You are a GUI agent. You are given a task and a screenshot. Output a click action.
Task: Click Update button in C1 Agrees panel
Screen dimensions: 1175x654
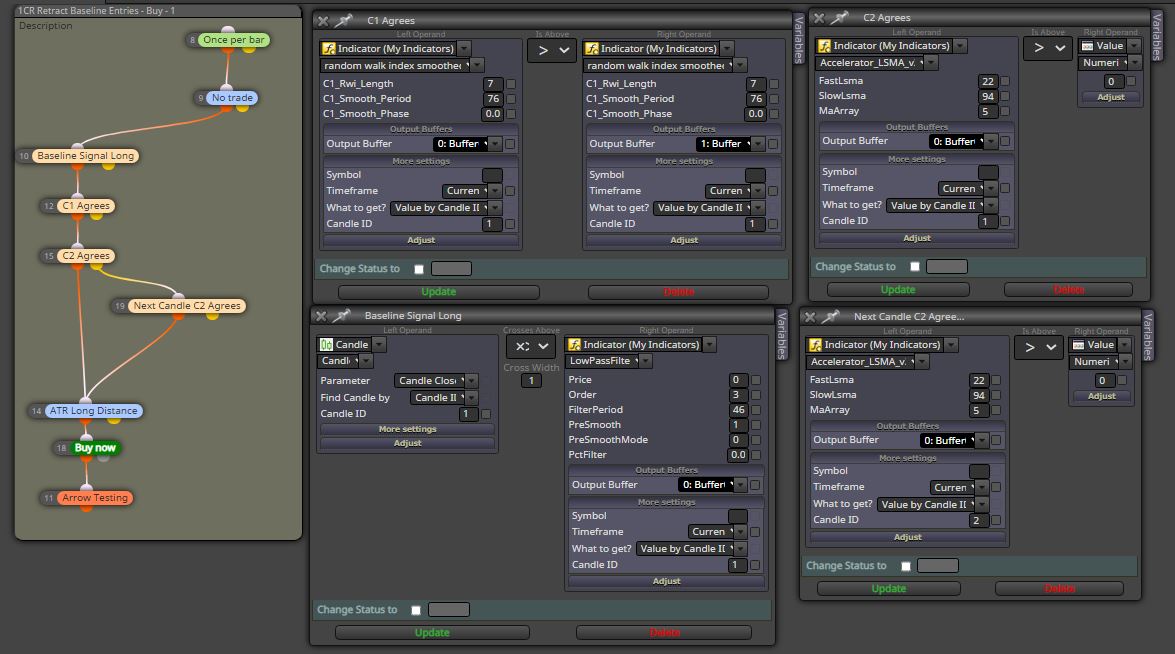coord(438,292)
